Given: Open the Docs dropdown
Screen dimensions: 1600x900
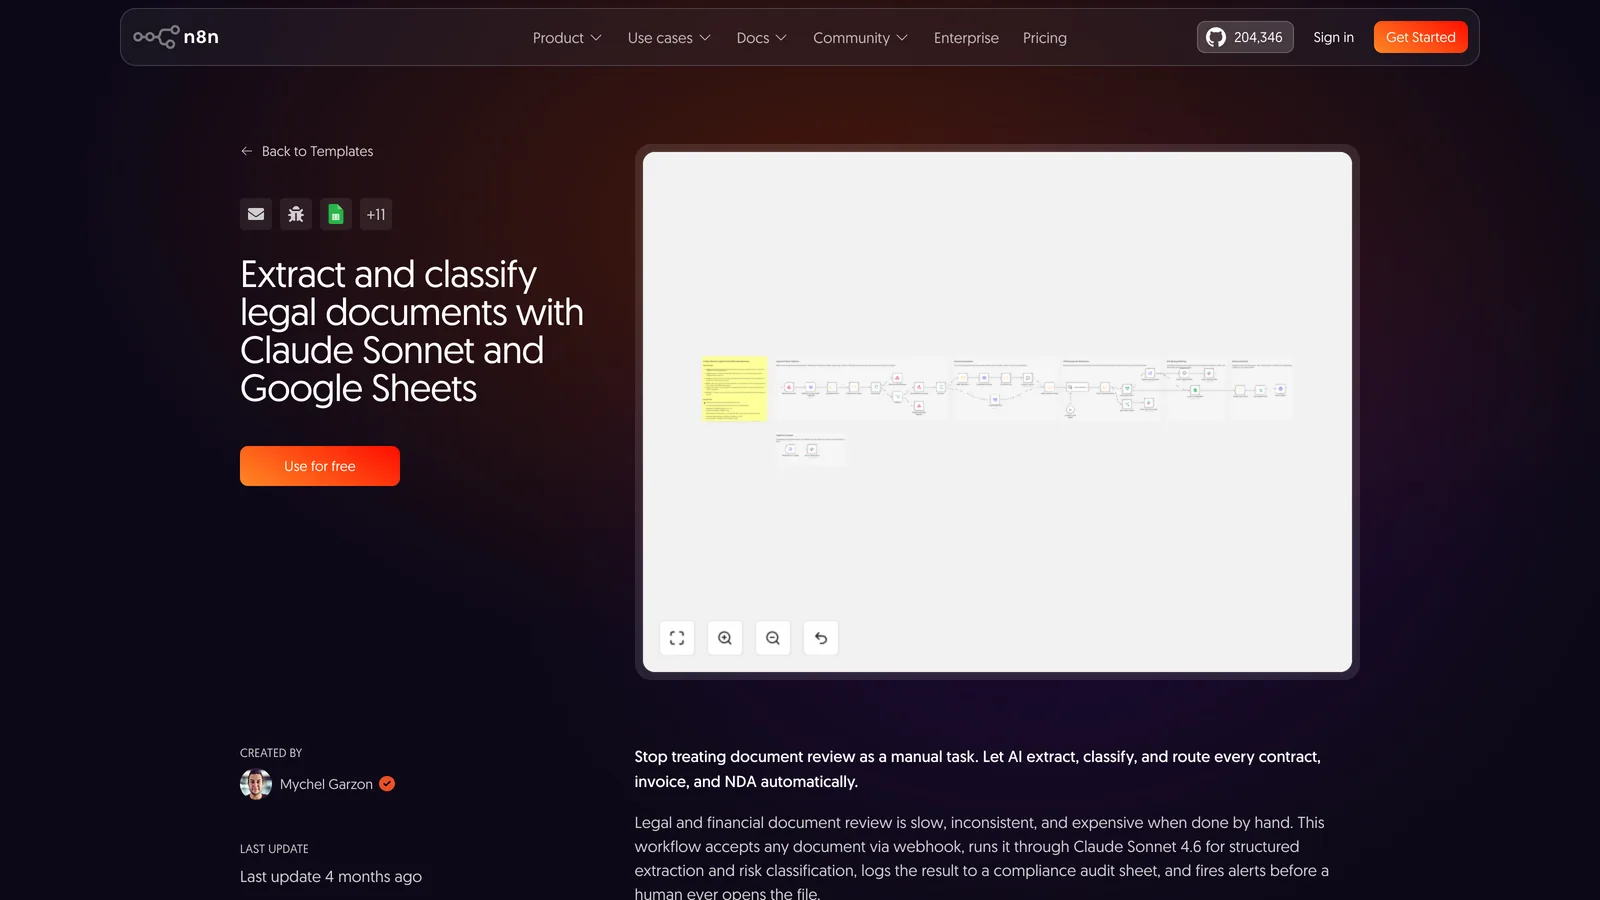Looking at the screenshot, I should 761,38.
